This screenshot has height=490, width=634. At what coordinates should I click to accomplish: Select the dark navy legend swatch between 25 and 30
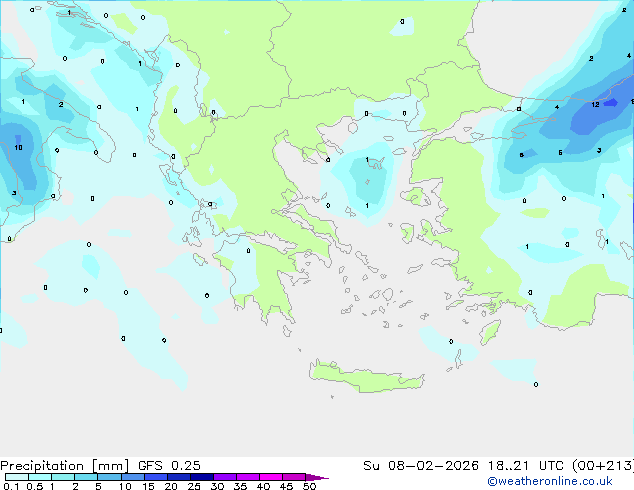coord(202,477)
